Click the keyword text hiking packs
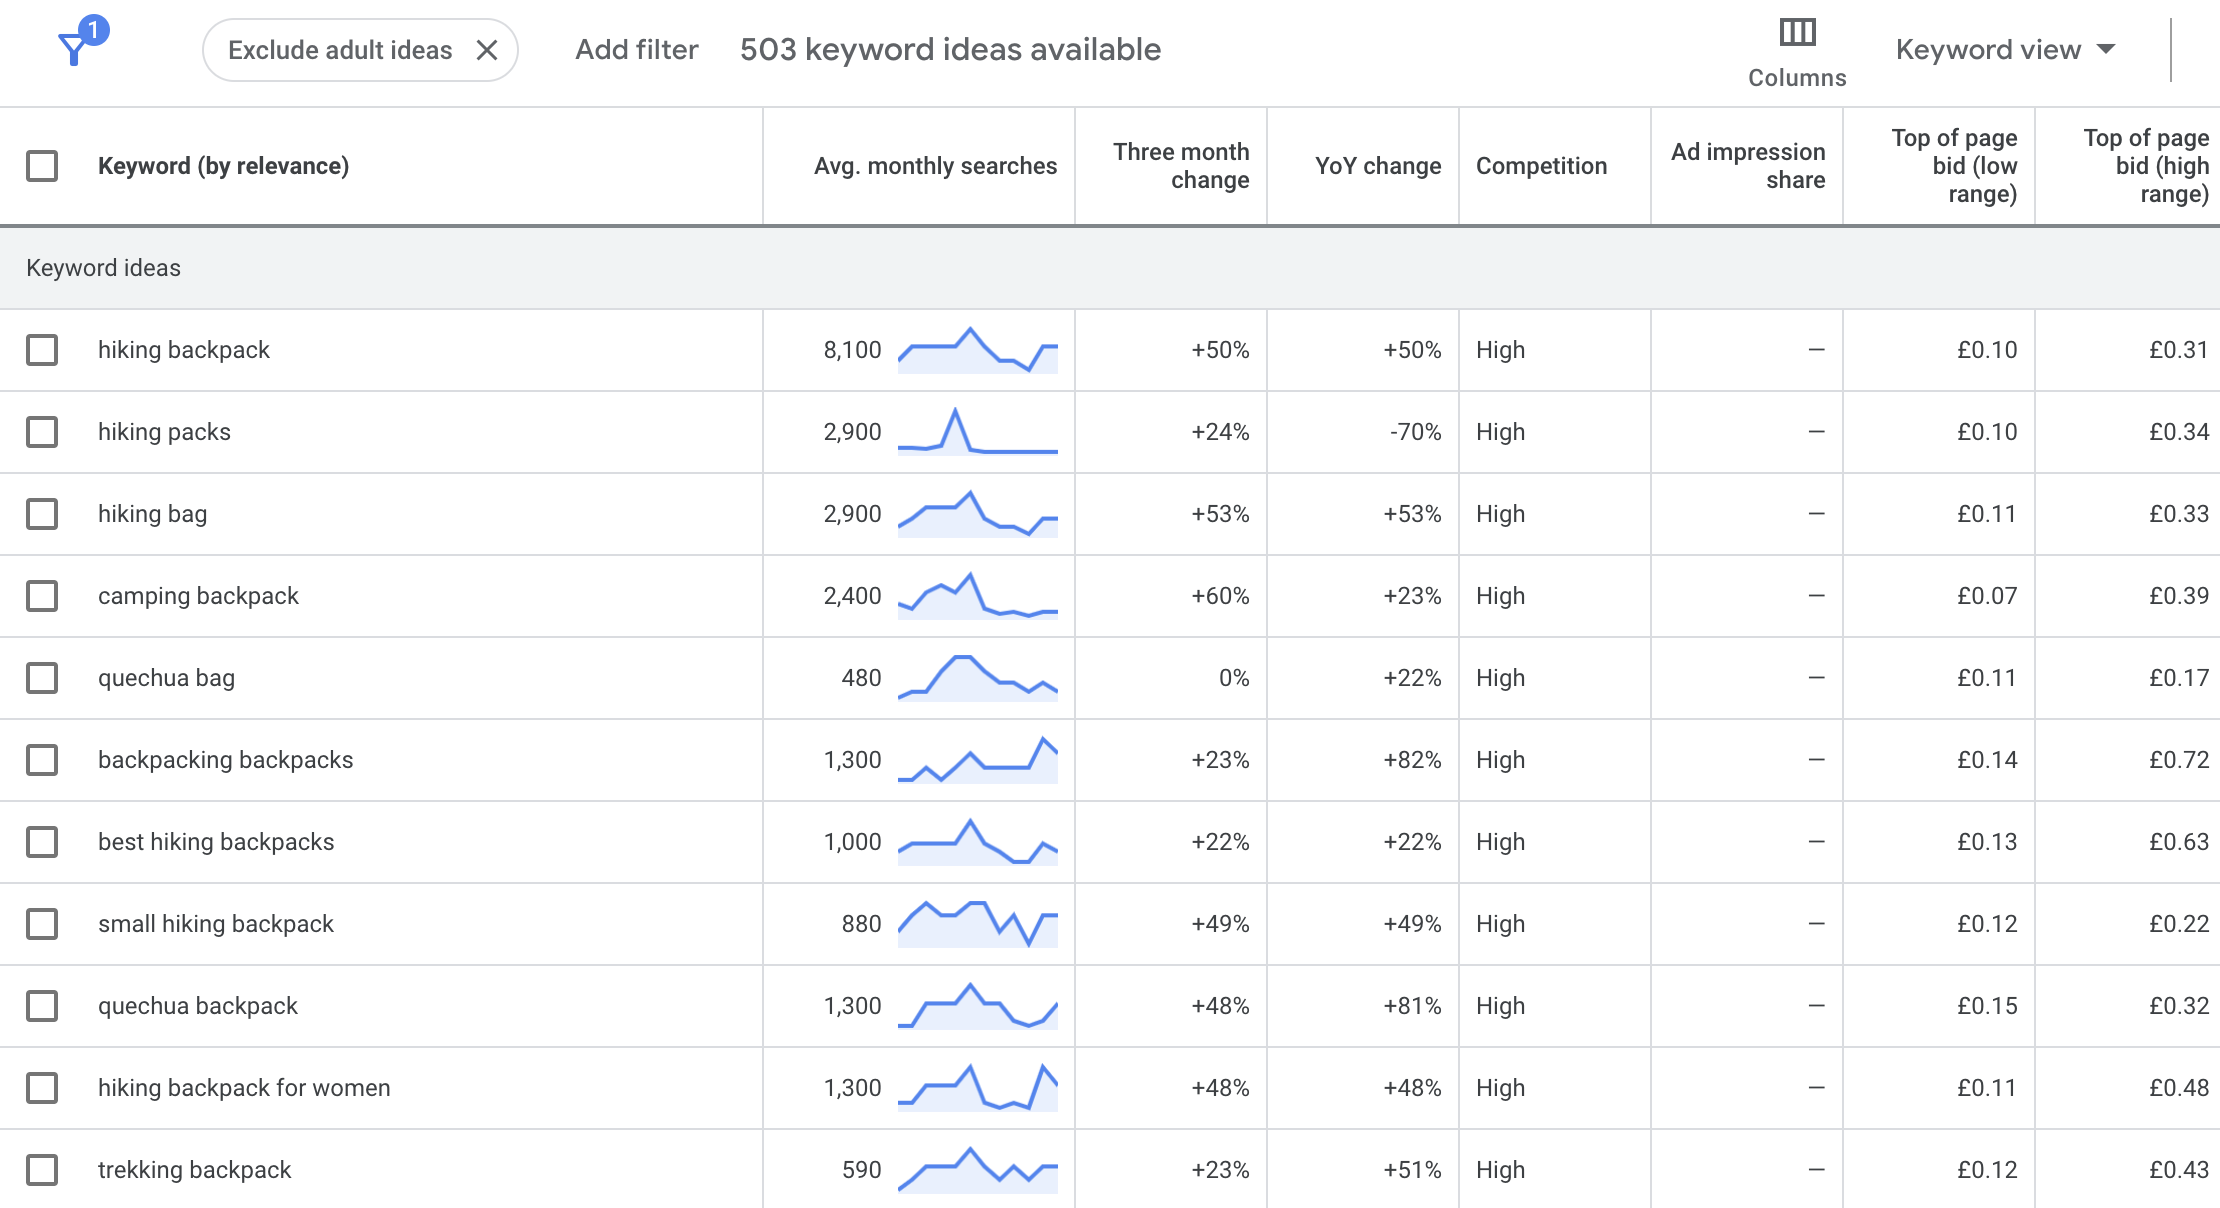Screen dimensions: 2220x1208 point(164,432)
